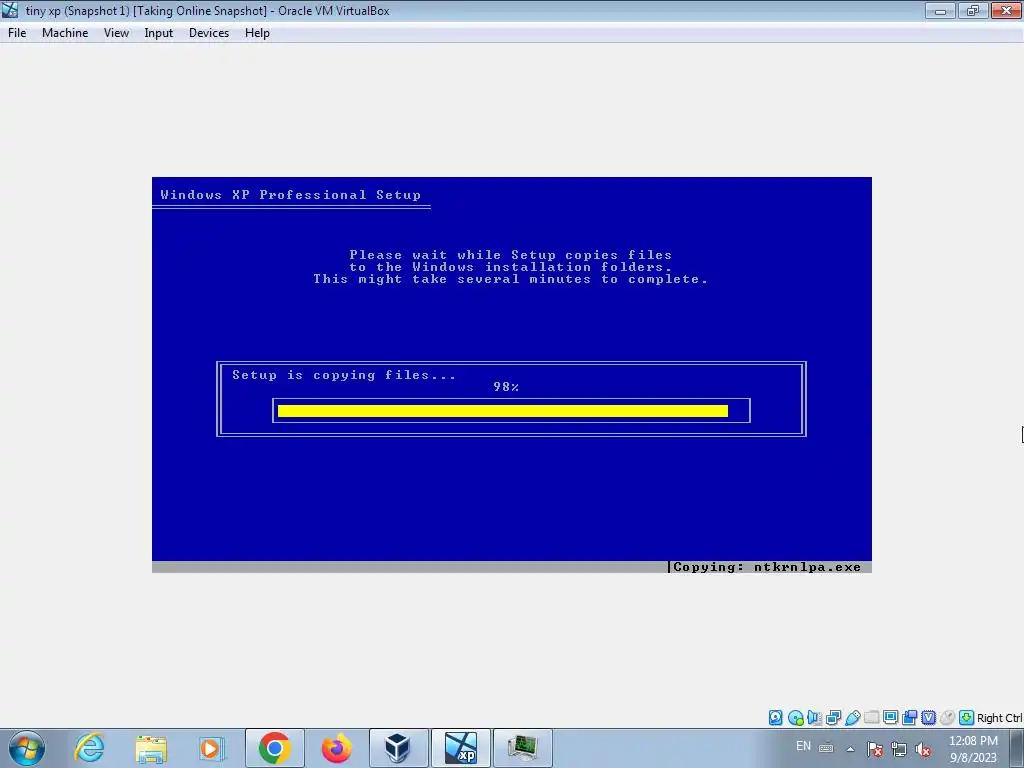Screen dimensions: 1024x768
Task: Open the Devices menu
Action: [209, 33]
